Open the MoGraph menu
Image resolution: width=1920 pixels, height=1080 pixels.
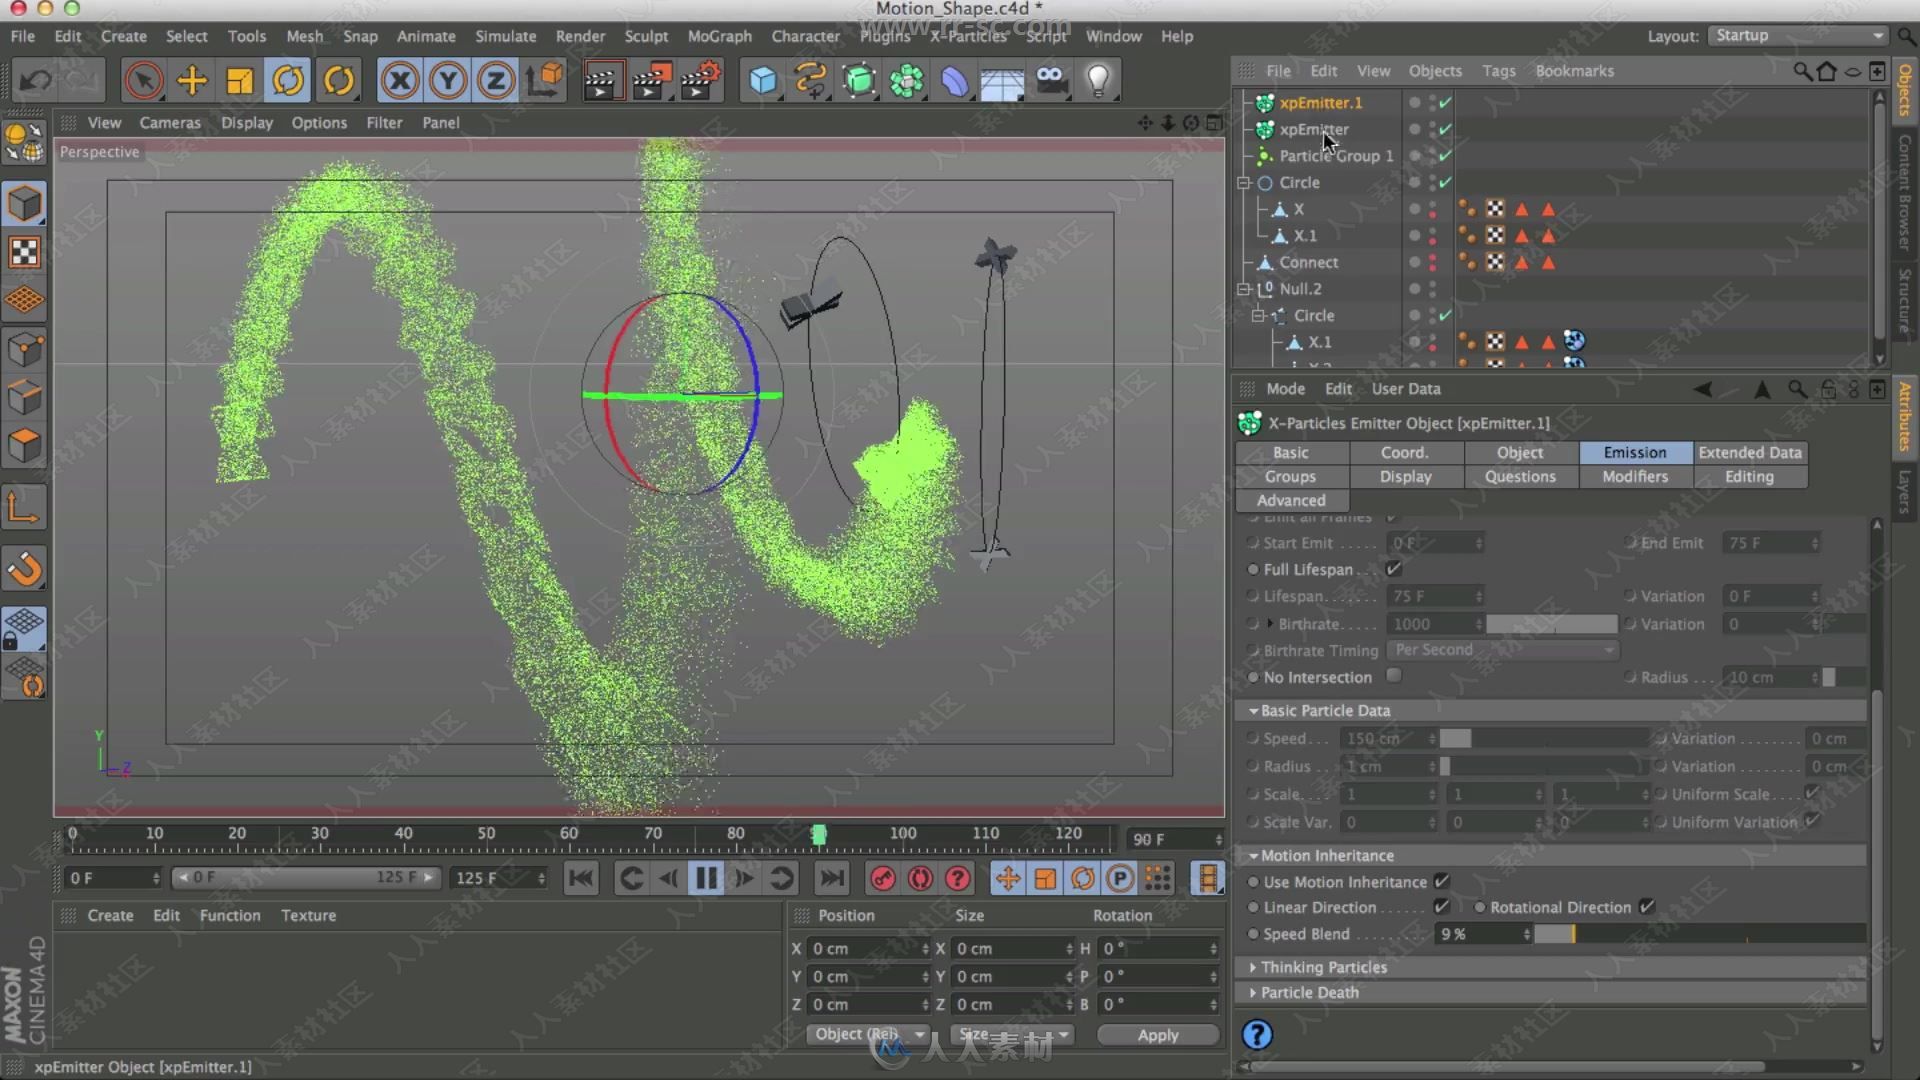coord(719,36)
